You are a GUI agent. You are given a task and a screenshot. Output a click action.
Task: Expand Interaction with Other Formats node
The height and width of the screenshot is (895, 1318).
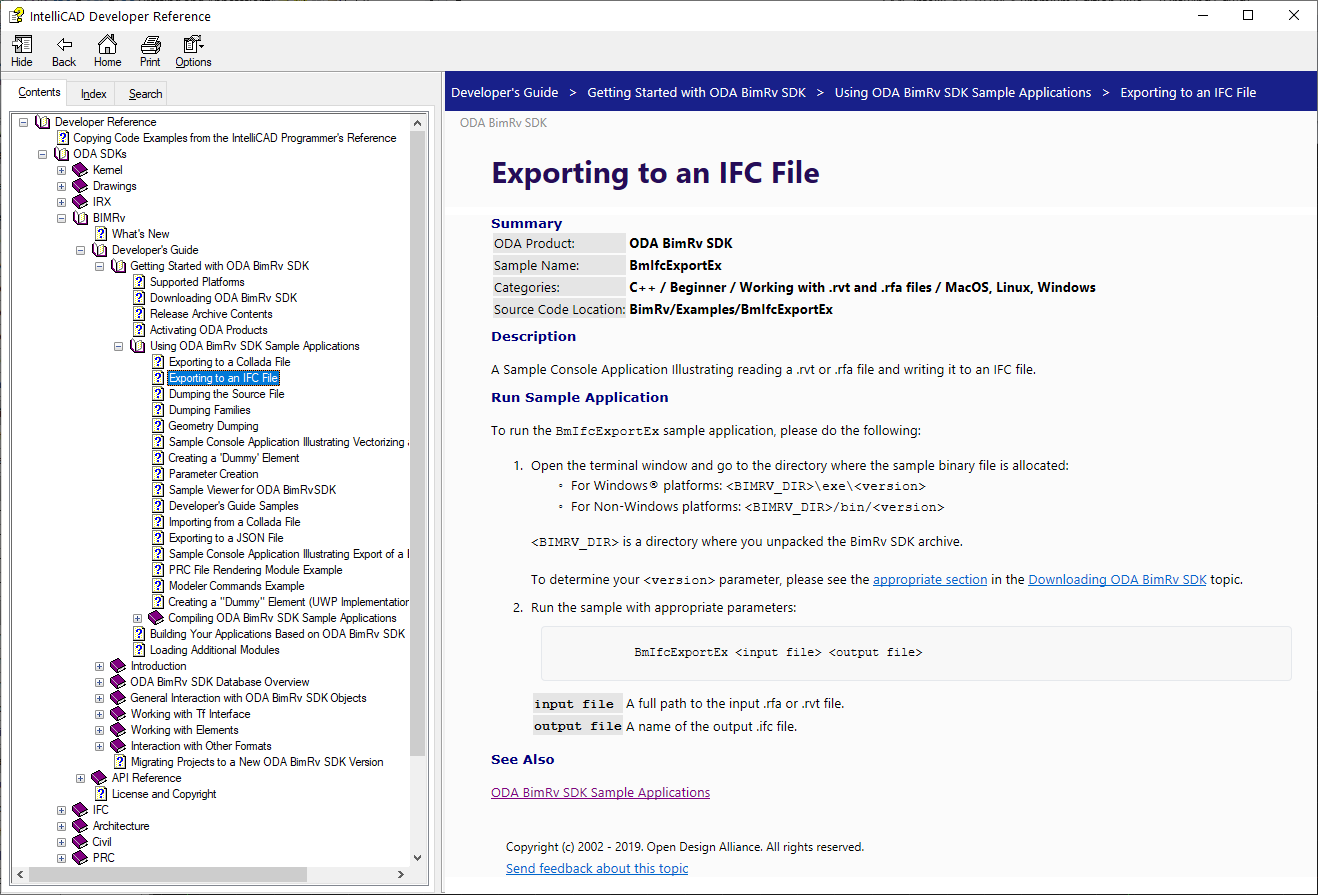(99, 746)
